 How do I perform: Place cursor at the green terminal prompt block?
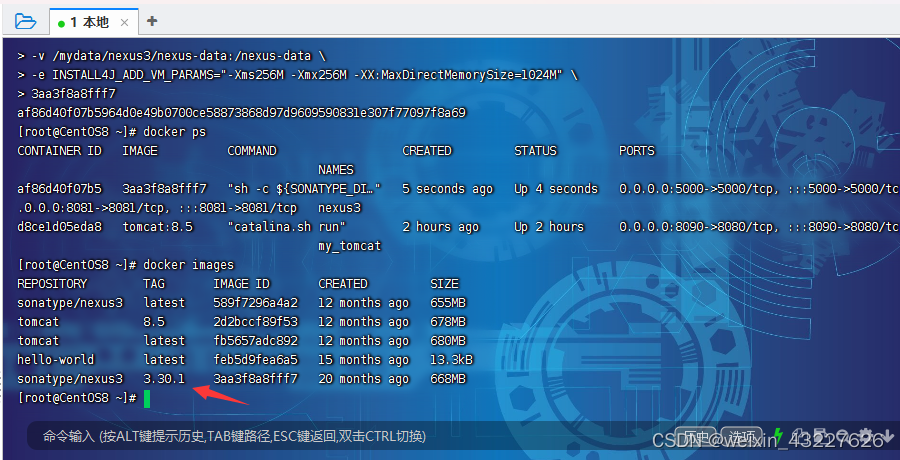[x=147, y=398]
